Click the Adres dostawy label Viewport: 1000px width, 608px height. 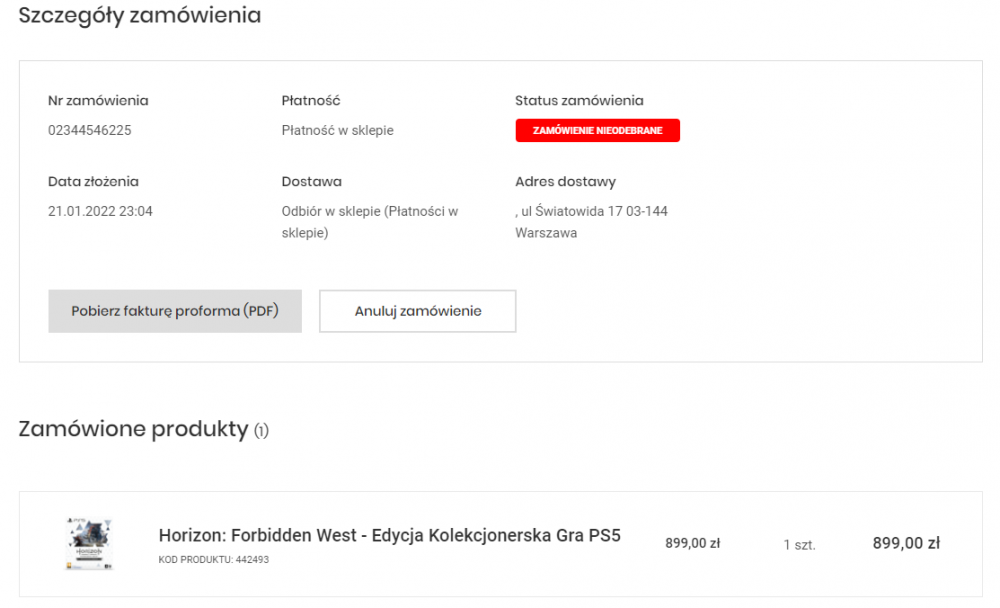(565, 182)
